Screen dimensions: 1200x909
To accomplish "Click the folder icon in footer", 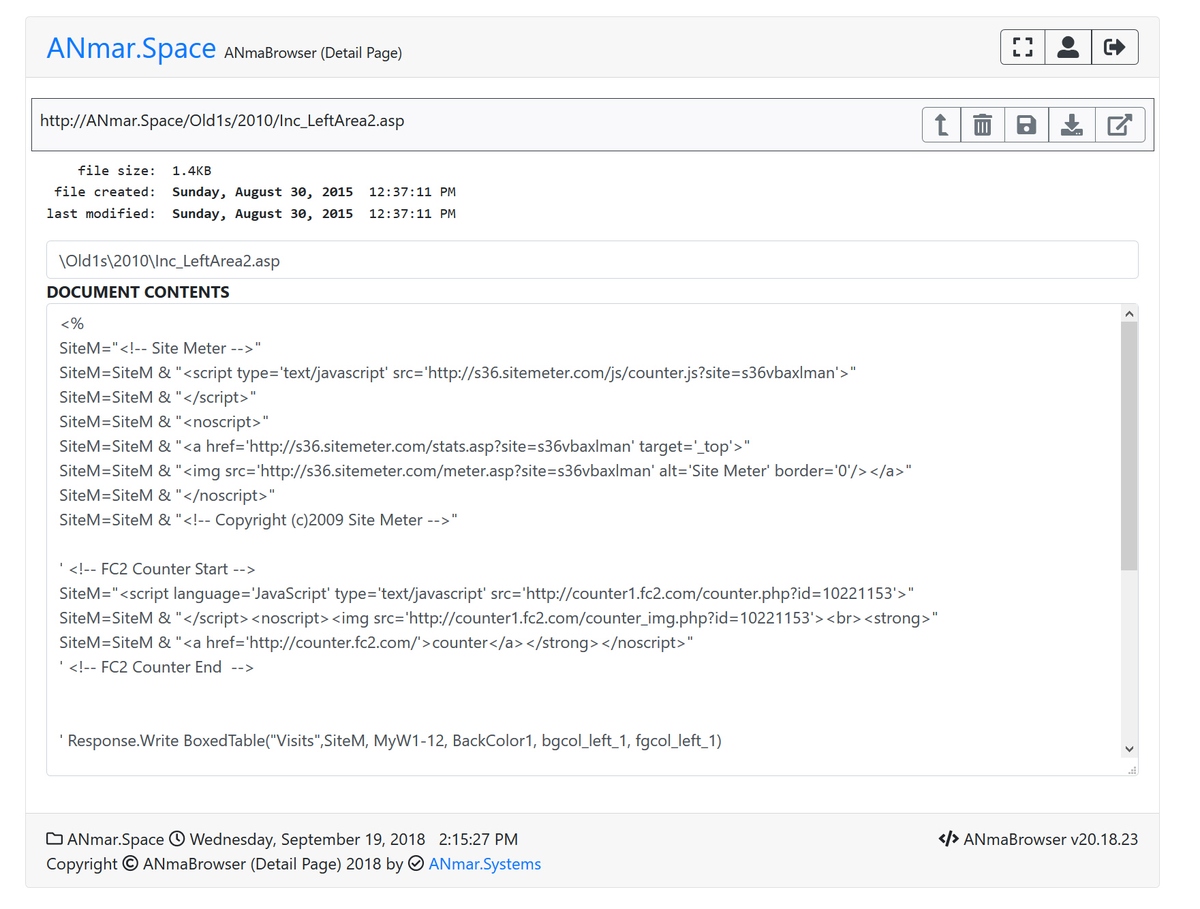I will click(54, 839).
